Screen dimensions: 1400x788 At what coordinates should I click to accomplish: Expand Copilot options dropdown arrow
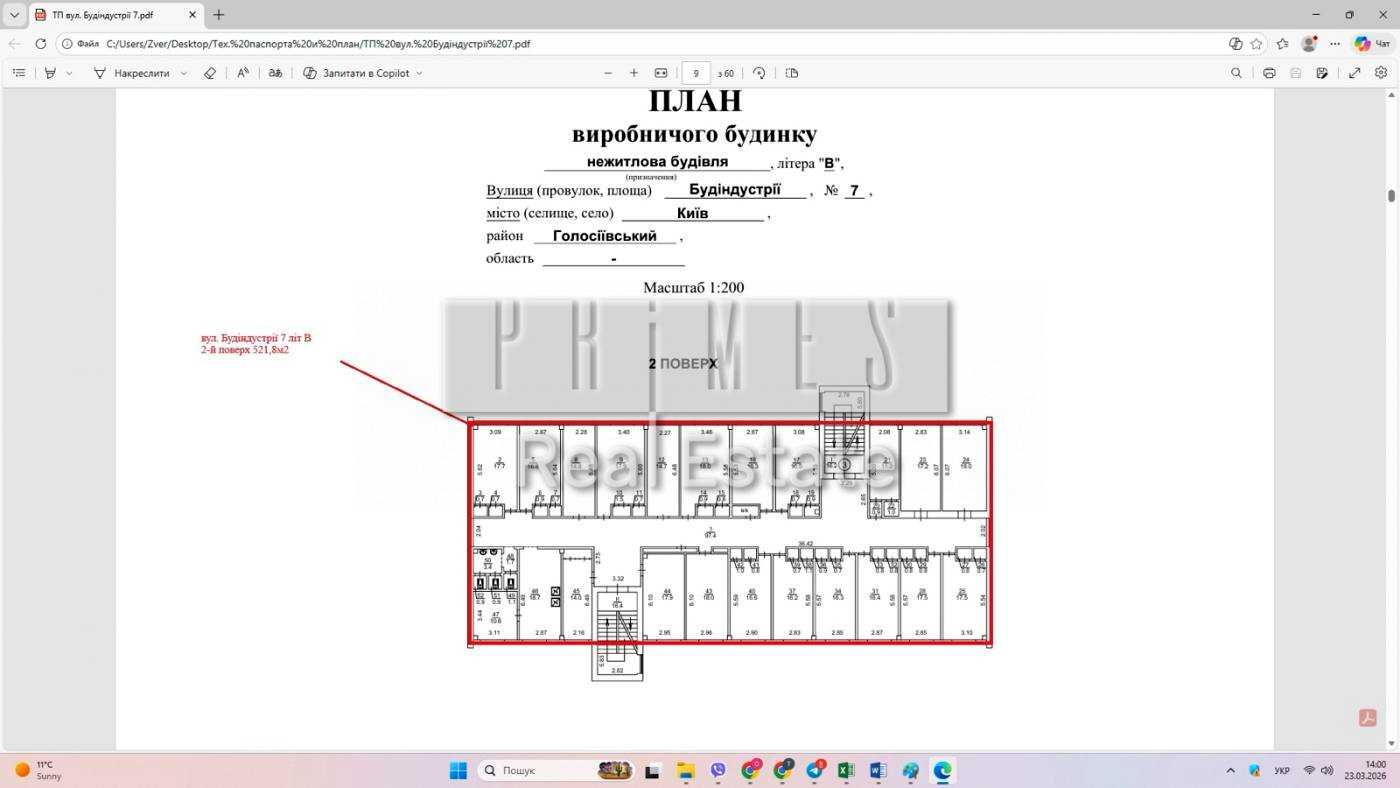(x=419, y=73)
